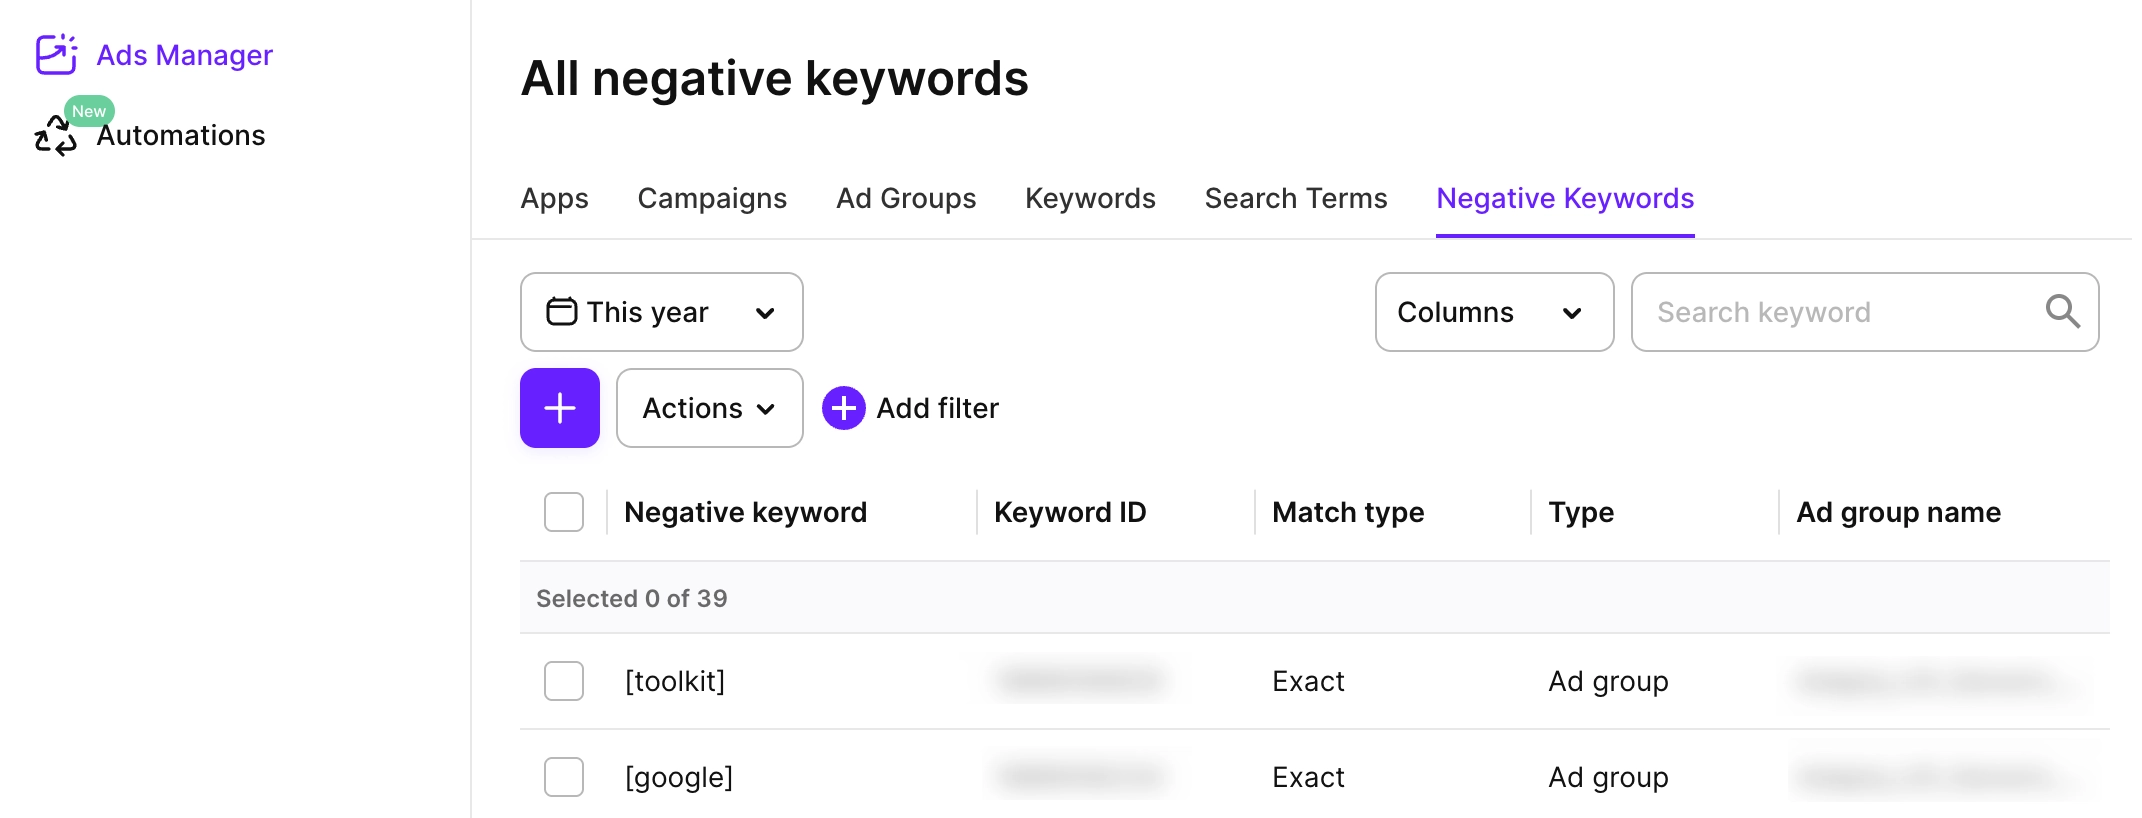Open Automations from the sidebar
Viewport: 2142px width, 818px height.
[x=181, y=136]
